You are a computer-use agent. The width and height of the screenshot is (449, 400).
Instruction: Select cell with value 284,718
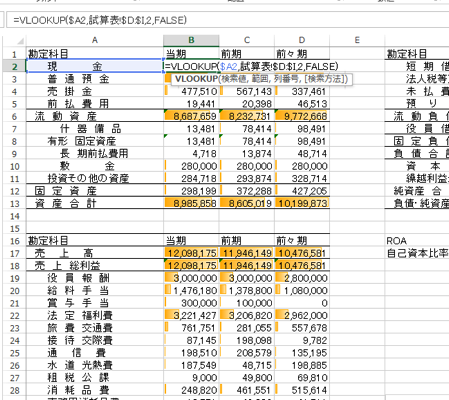[191, 178]
